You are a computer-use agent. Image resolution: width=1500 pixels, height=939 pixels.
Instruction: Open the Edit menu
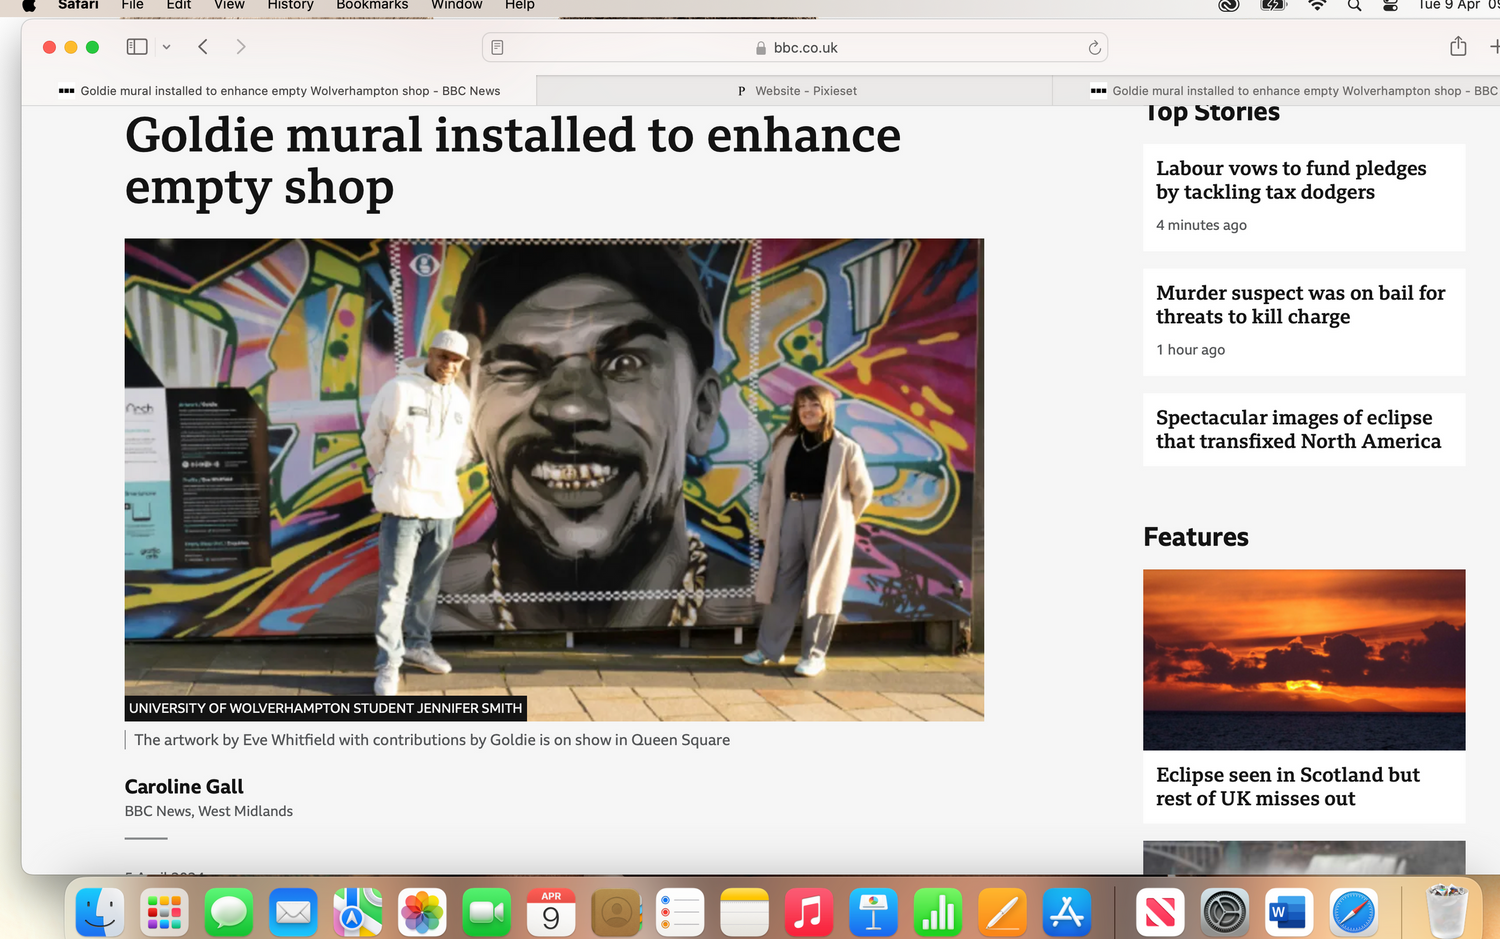point(179,5)
